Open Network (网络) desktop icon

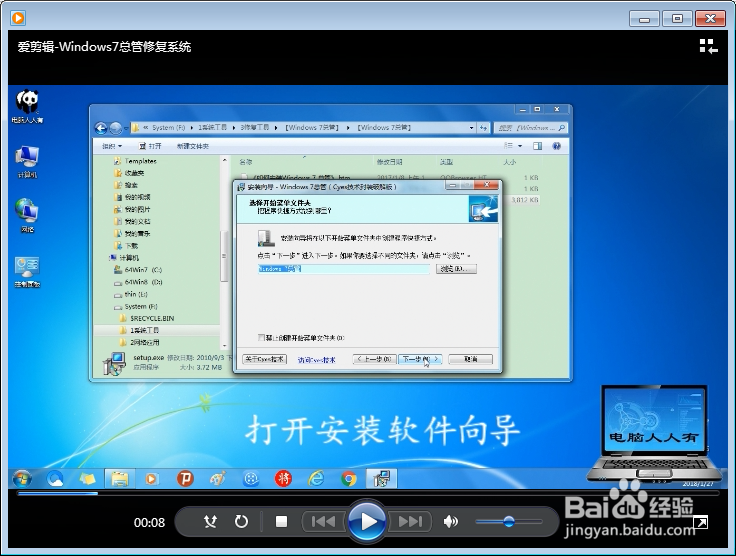pyautogui.click(x=27, y=215)
